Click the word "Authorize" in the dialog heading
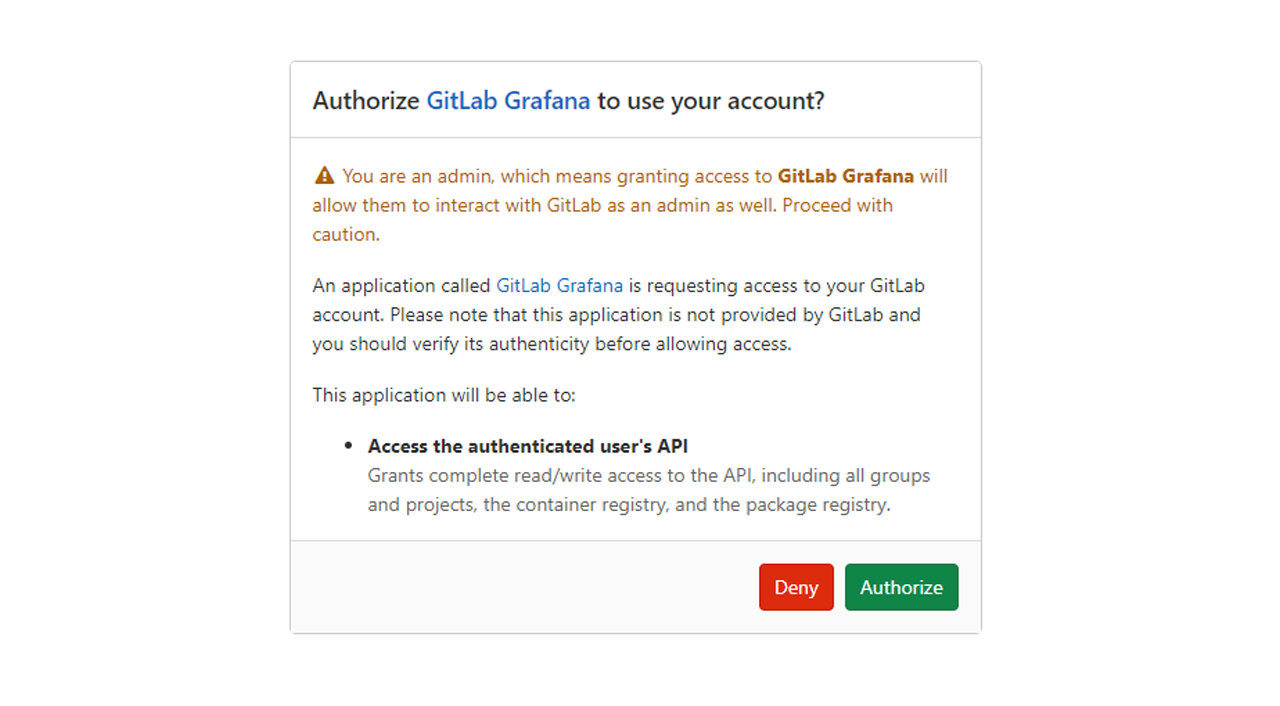Image resolution: width=1280 pixels, height=706 pixels. 366,101
